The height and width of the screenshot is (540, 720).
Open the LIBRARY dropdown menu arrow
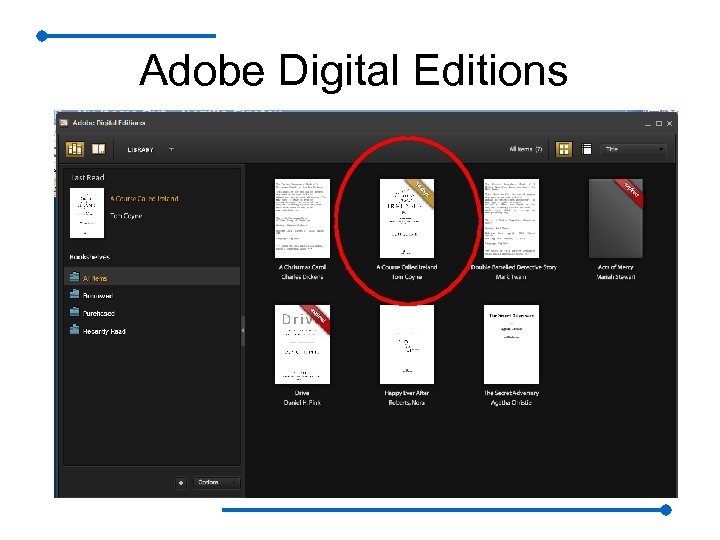(171, 149)
